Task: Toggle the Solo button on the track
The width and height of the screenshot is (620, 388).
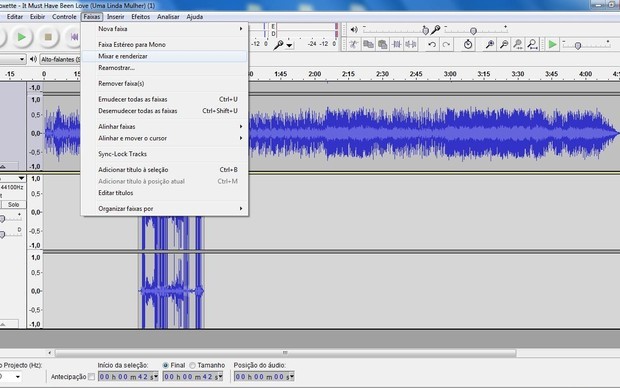Action: click(13, 204)
